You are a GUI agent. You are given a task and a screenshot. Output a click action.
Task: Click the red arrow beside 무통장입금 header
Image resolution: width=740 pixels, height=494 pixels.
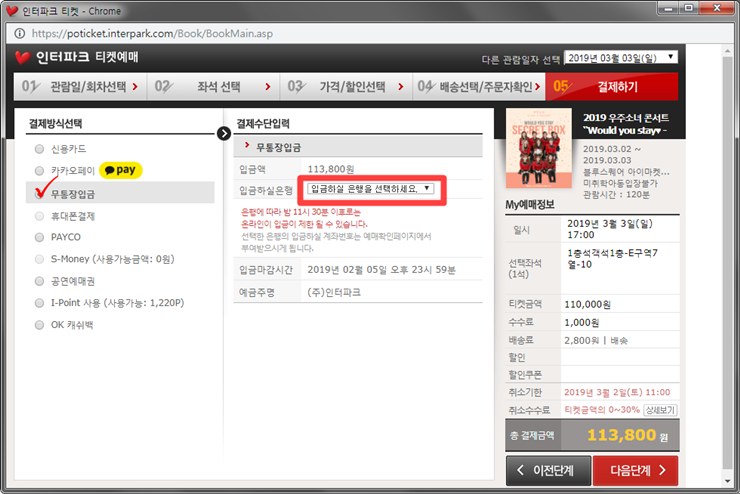click(246, 145)
